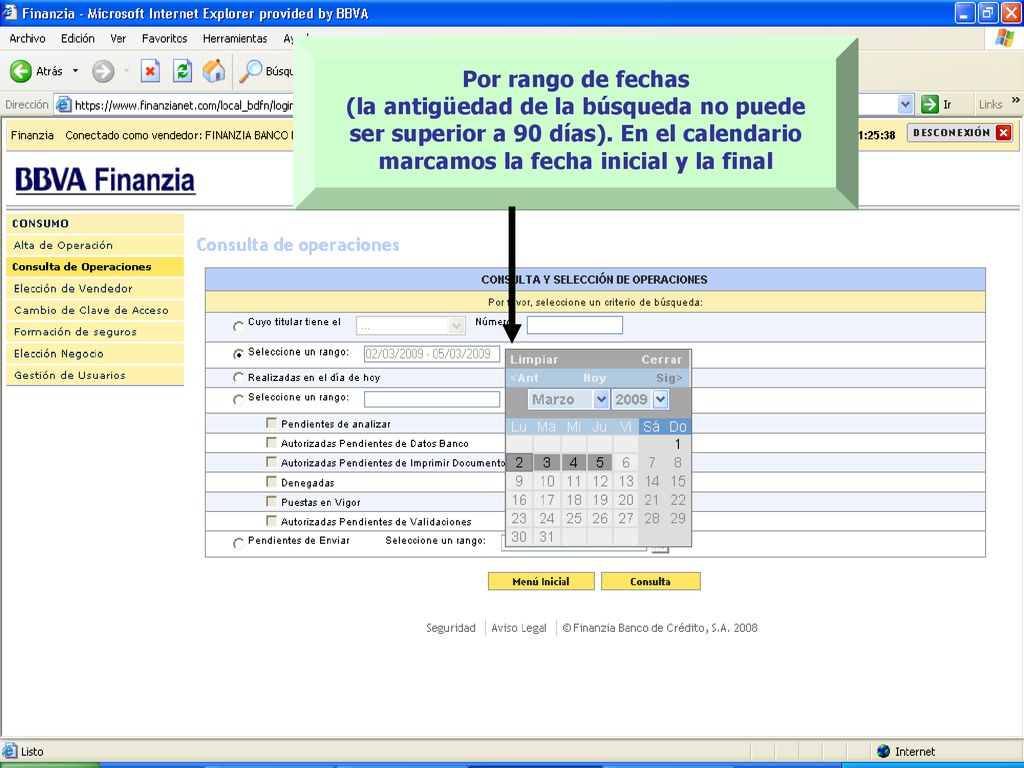The width and height of the screenshot is (1024, 768).
Task: Click date range field 02/03/2009 - 05/03/2009
Action: (432, 354)
